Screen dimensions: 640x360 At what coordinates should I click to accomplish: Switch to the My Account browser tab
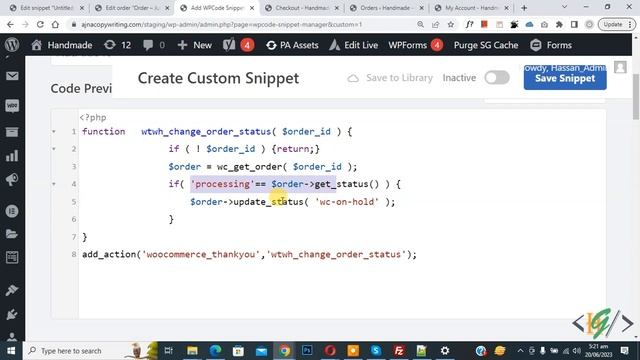tap(472, 8)
